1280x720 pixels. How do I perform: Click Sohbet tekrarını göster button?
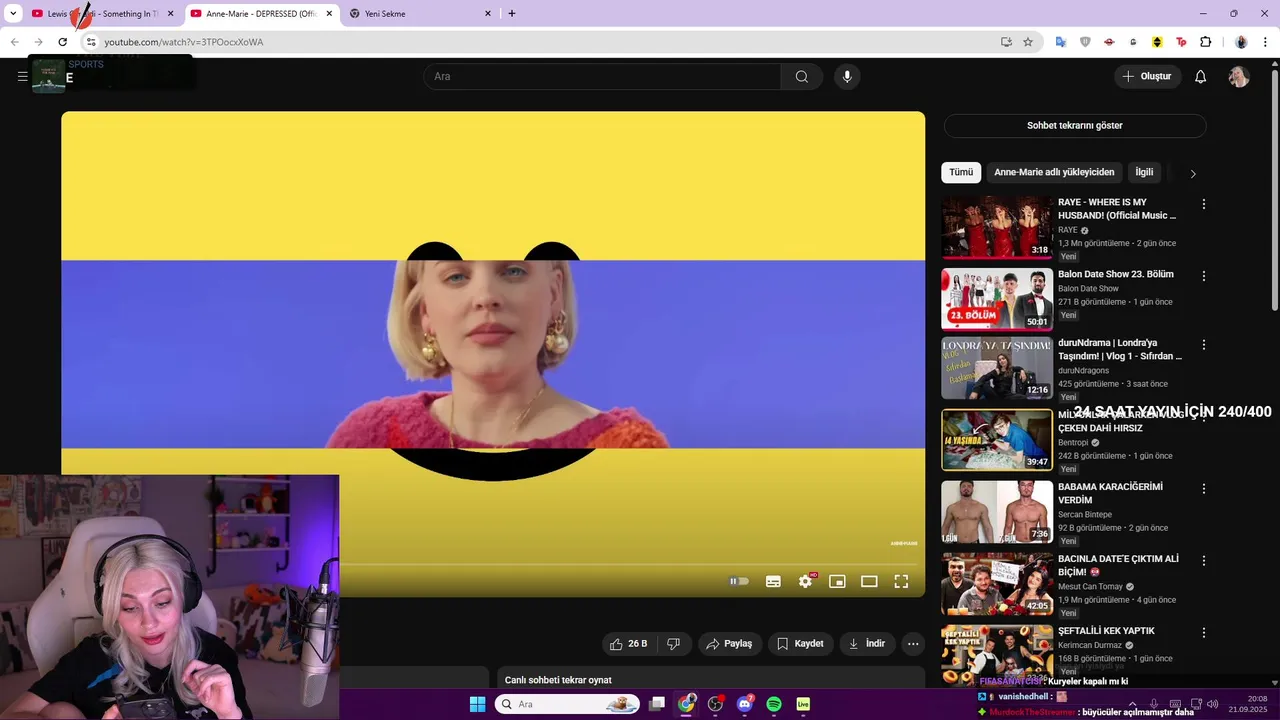point(1075,126)
